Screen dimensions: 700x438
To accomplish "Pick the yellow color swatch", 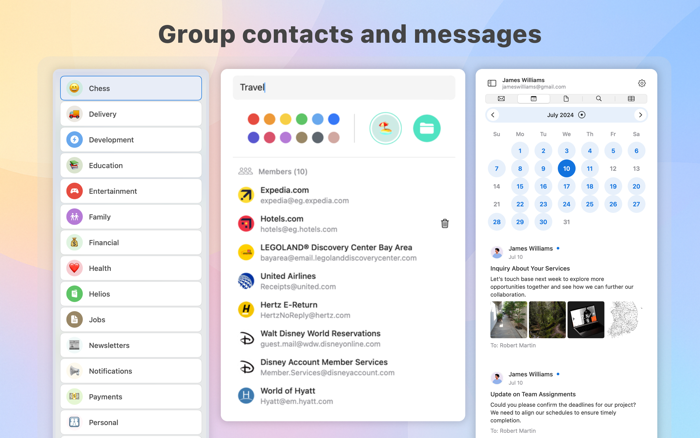I will click(285, 119).
